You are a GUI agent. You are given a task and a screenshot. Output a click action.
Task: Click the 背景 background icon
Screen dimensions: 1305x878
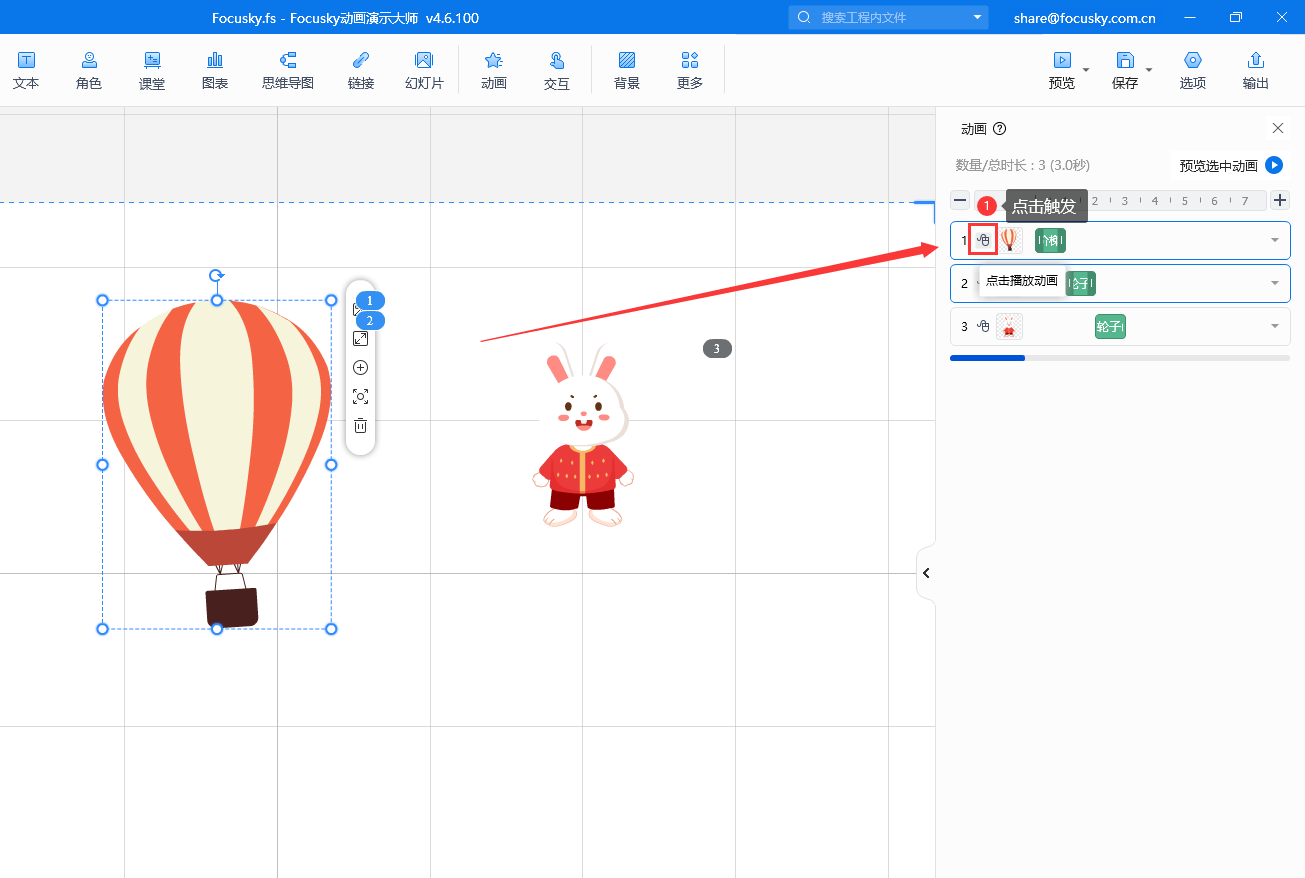tap(627, 70)
